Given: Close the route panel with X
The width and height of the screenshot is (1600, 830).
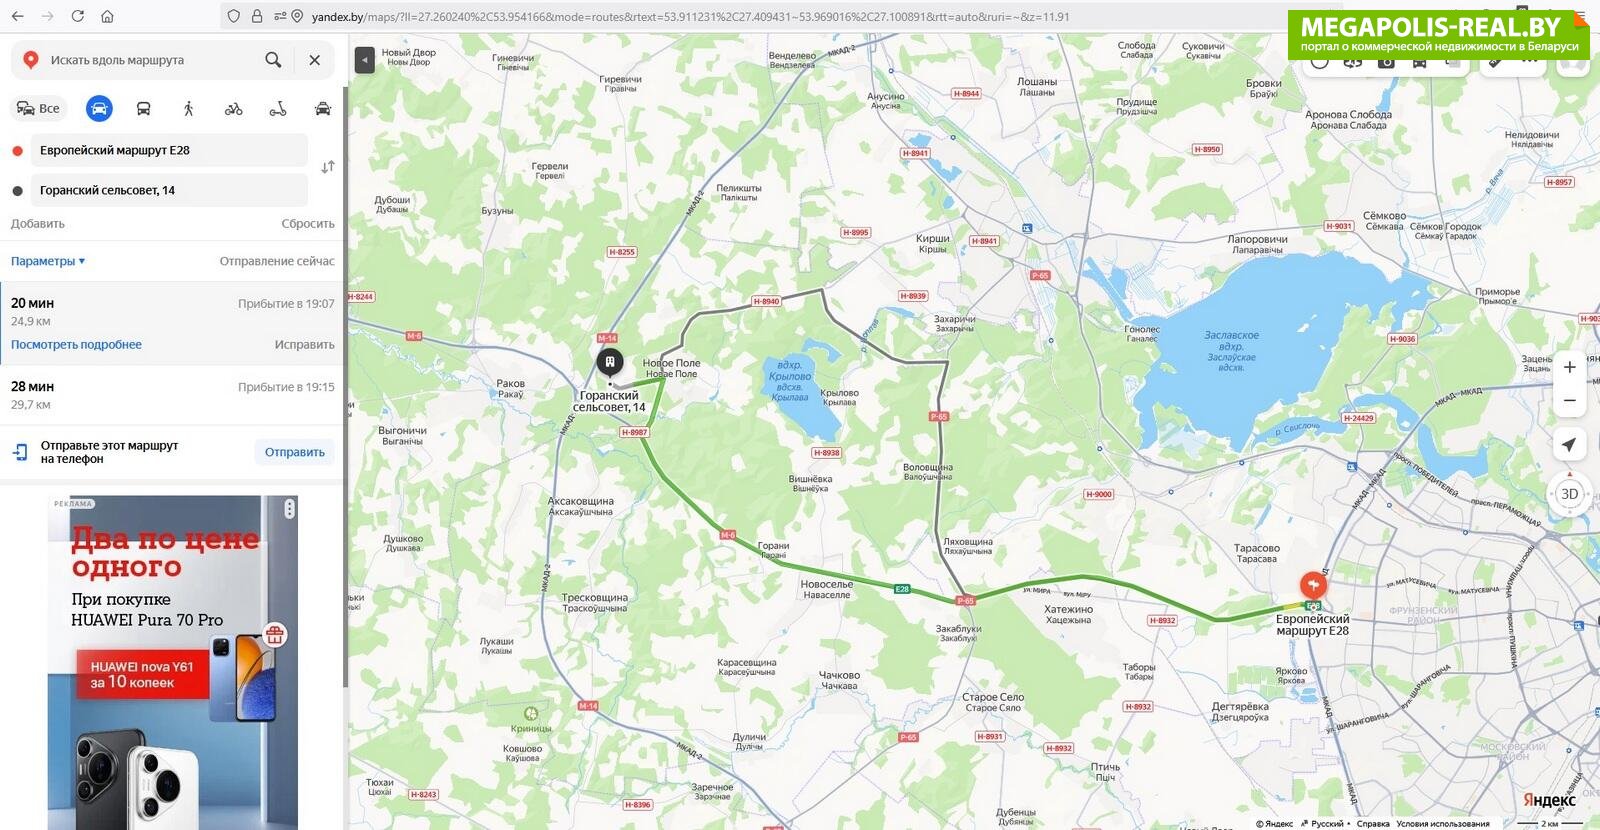Looking at the screenshot, I should [x=314, y=60].
